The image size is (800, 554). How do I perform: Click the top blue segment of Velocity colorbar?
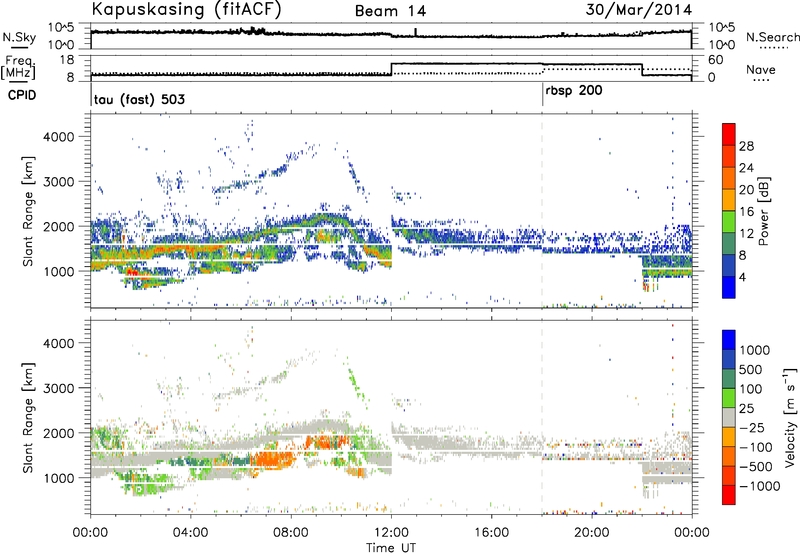pyautogui.click(x=729, y=340)
